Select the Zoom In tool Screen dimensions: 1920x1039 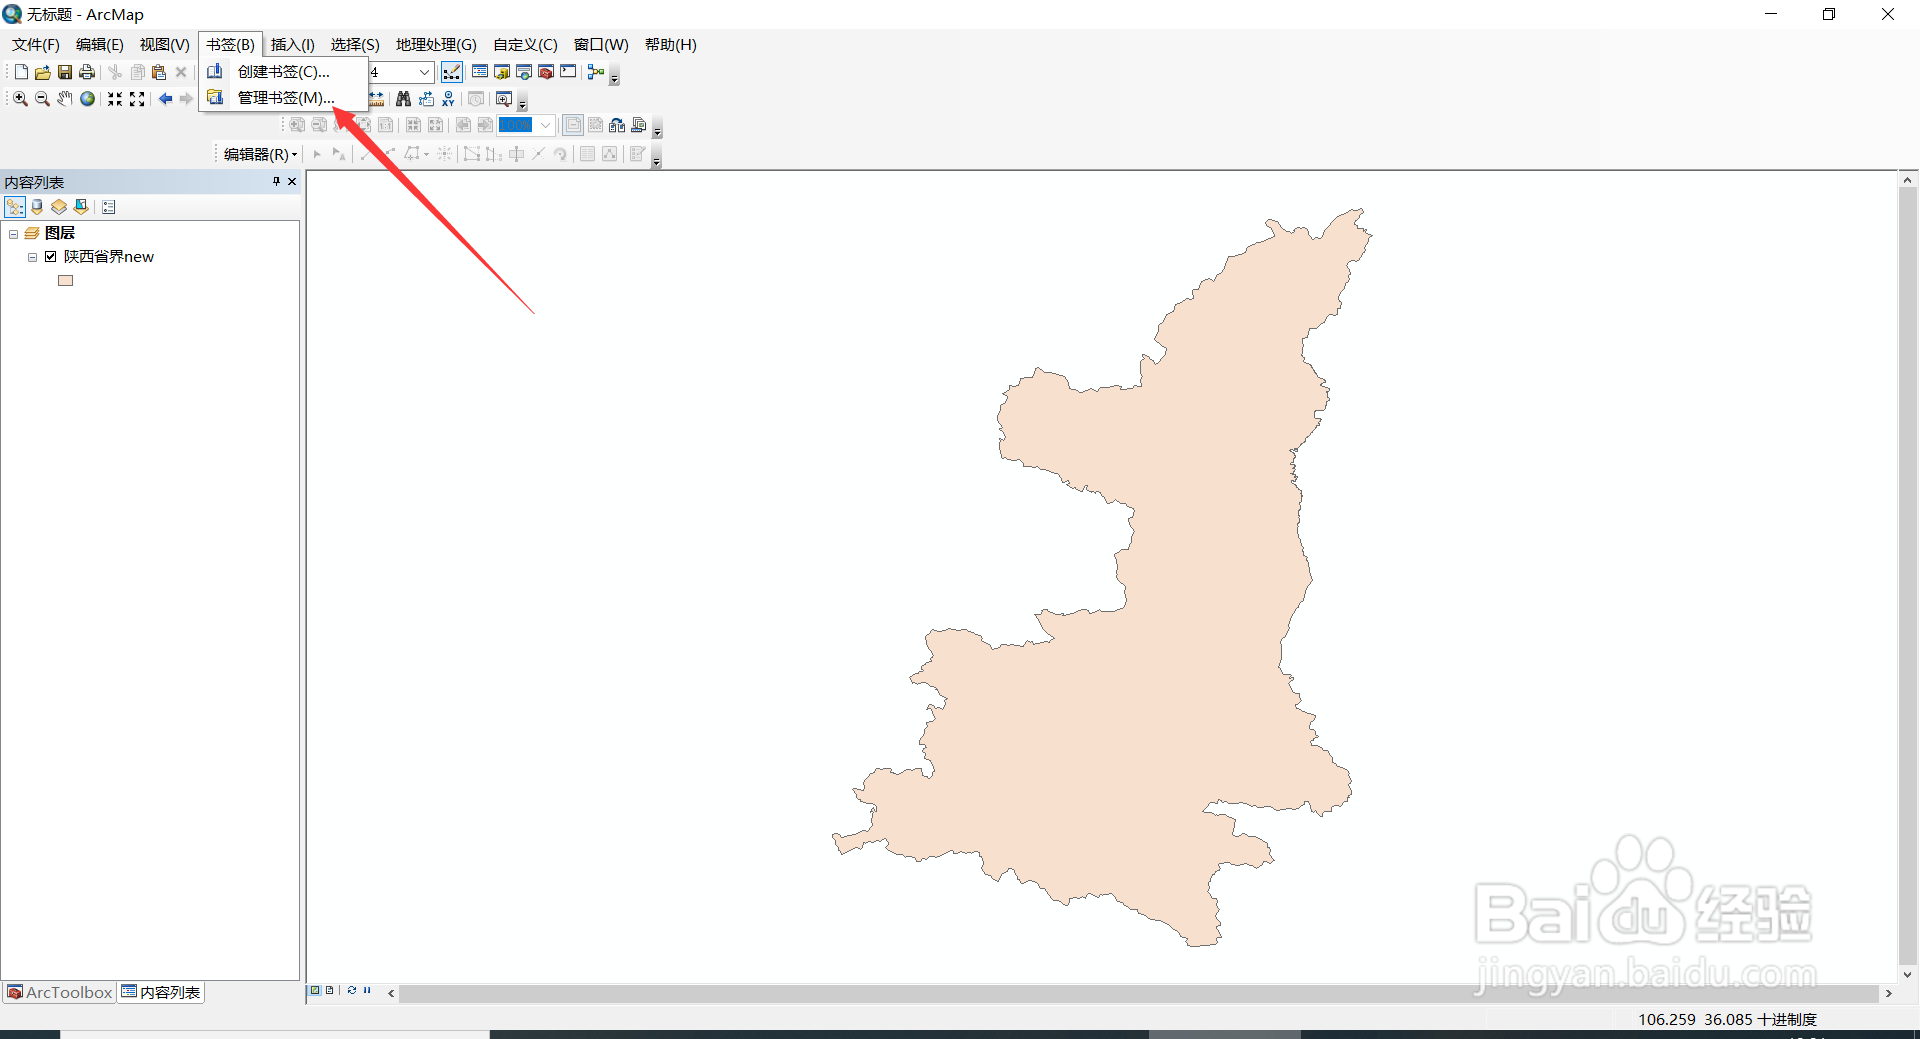(19, 98)
